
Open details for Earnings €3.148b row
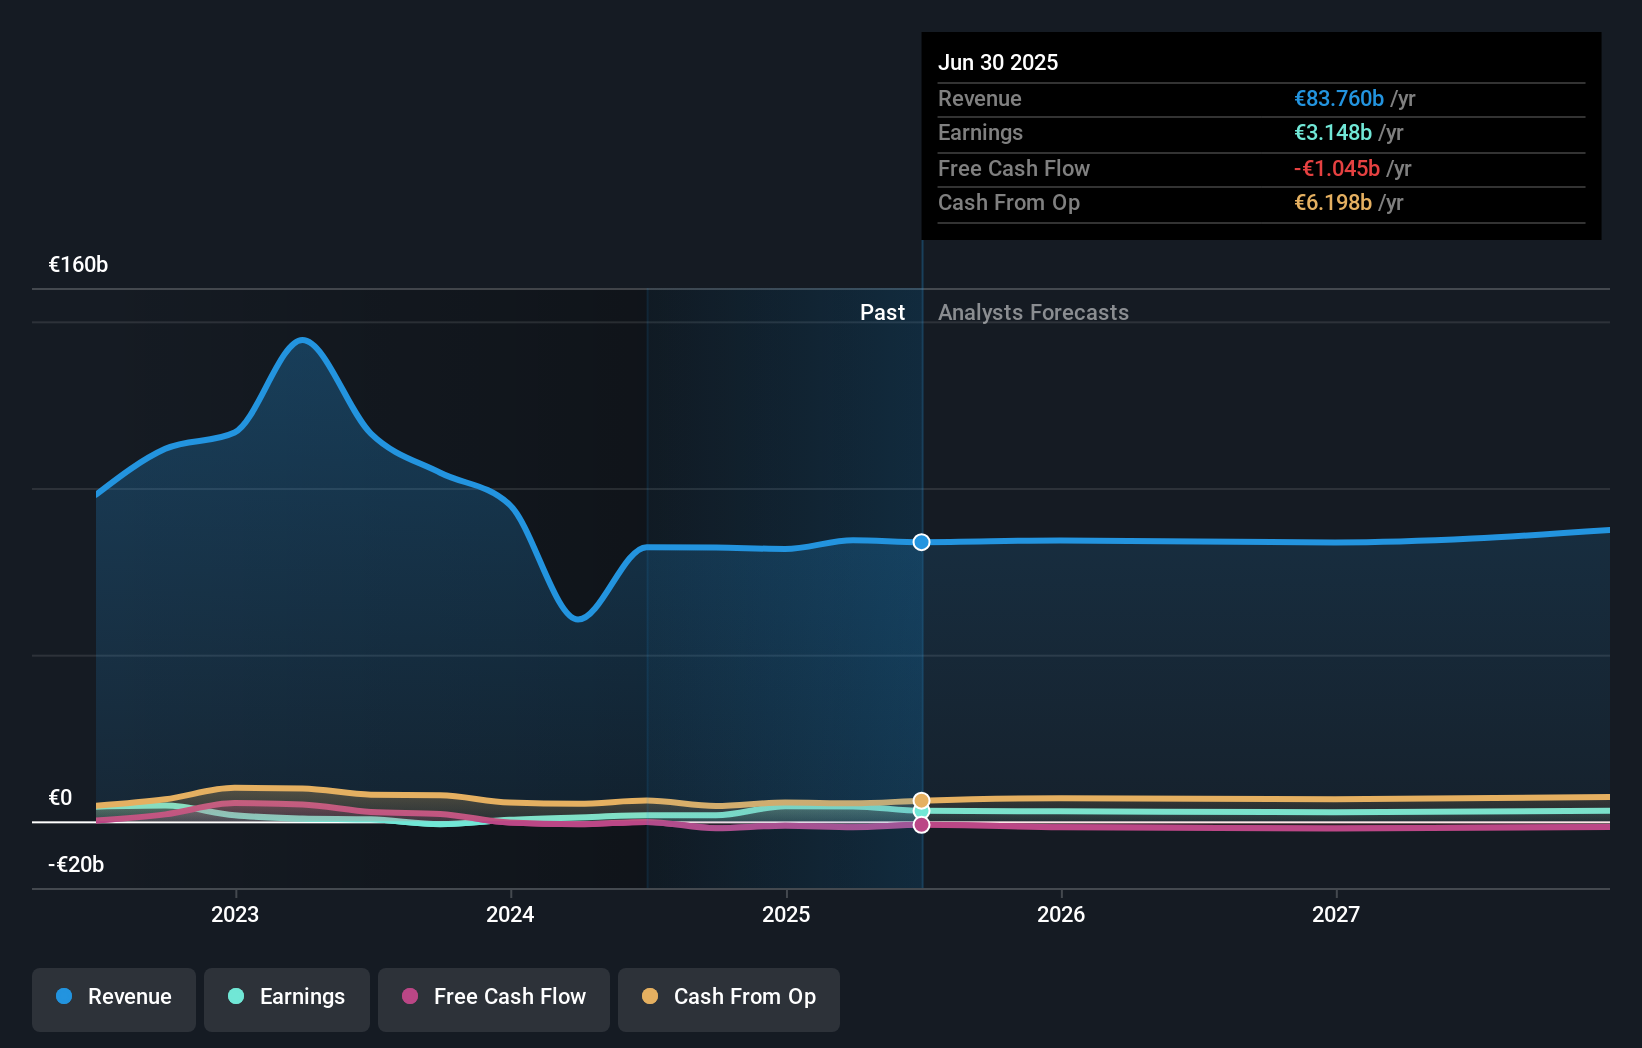pos(1330,132)
